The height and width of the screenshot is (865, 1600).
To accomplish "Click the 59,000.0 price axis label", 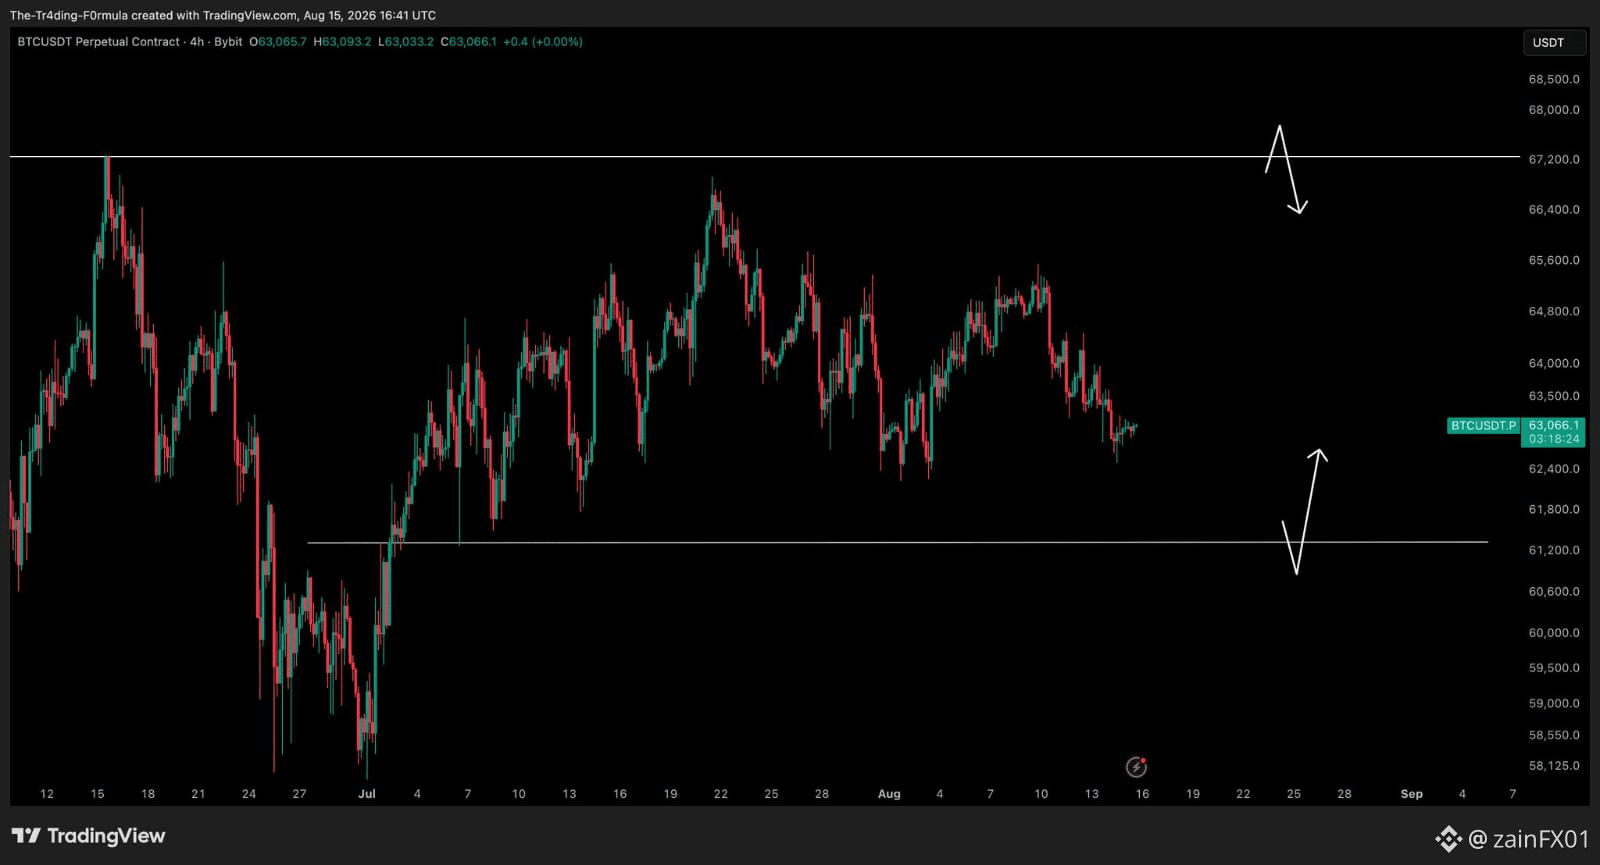I will tap(1554, 703).
